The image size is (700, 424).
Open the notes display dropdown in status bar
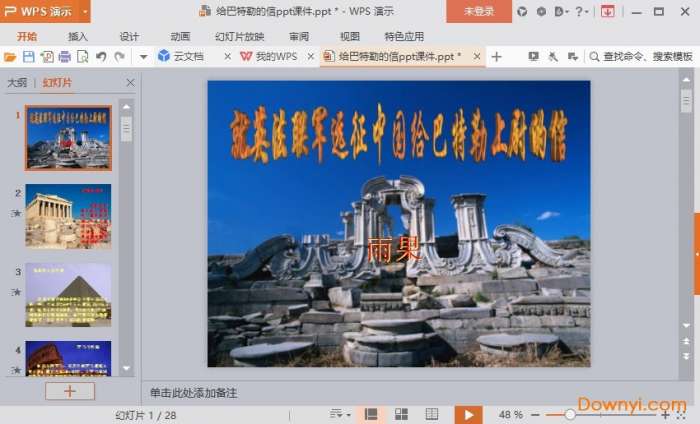point(340,415)
